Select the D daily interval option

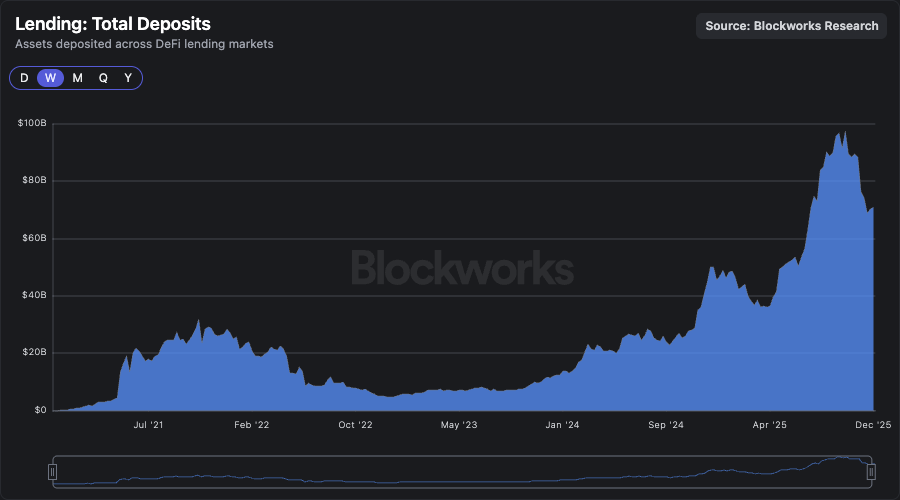tap(24, 78)
